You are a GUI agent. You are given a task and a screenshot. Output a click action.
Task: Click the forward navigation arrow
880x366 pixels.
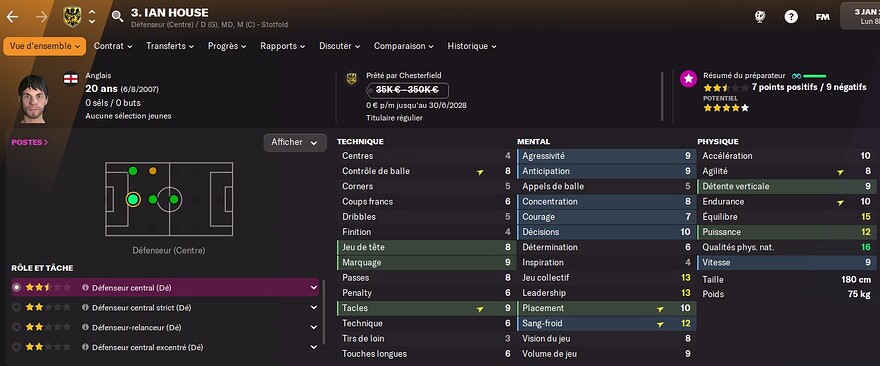[42, 17]
